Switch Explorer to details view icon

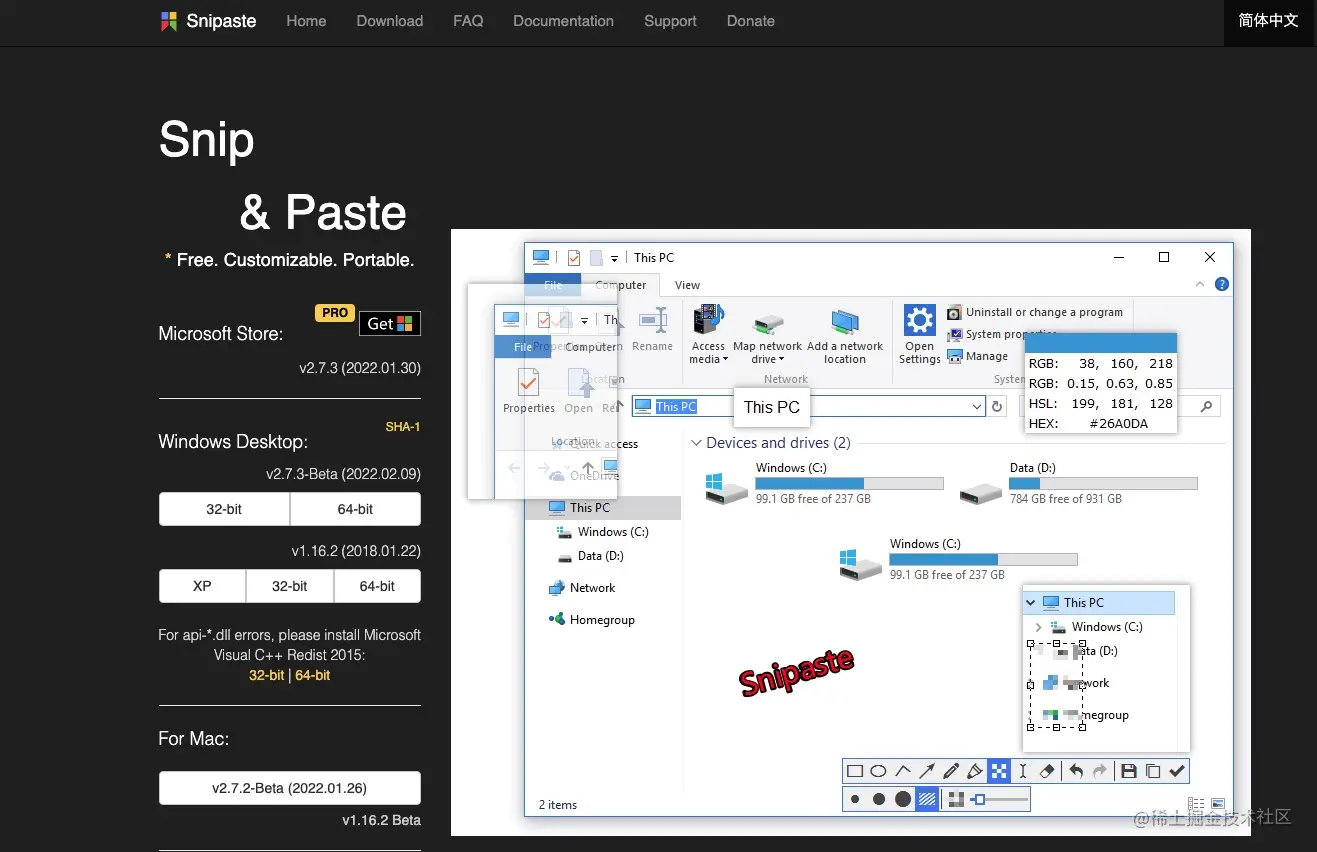(1197, 804)
